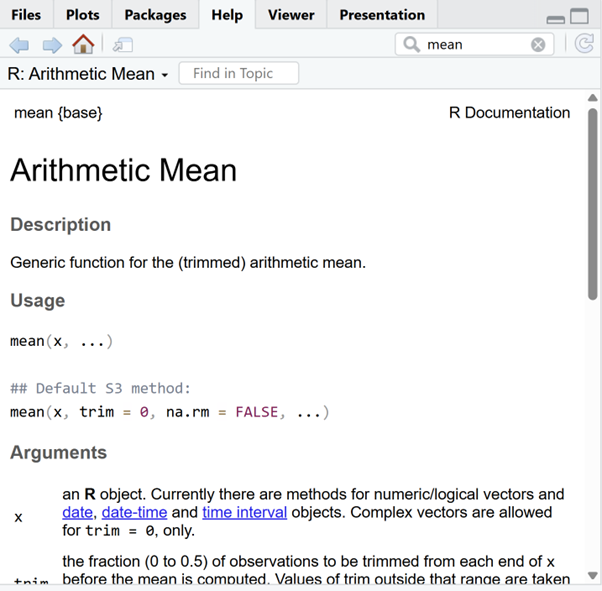Click the x argument name
Viewport: 602px width, 591px height.
[18, 518]
